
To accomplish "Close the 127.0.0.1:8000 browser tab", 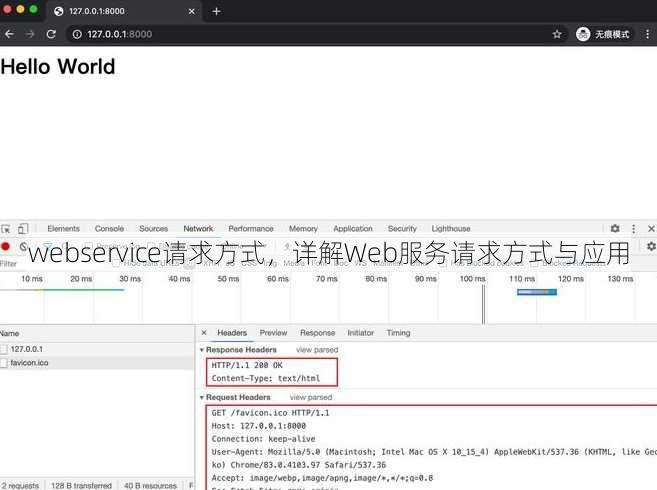I will click(x=191, y=11).
